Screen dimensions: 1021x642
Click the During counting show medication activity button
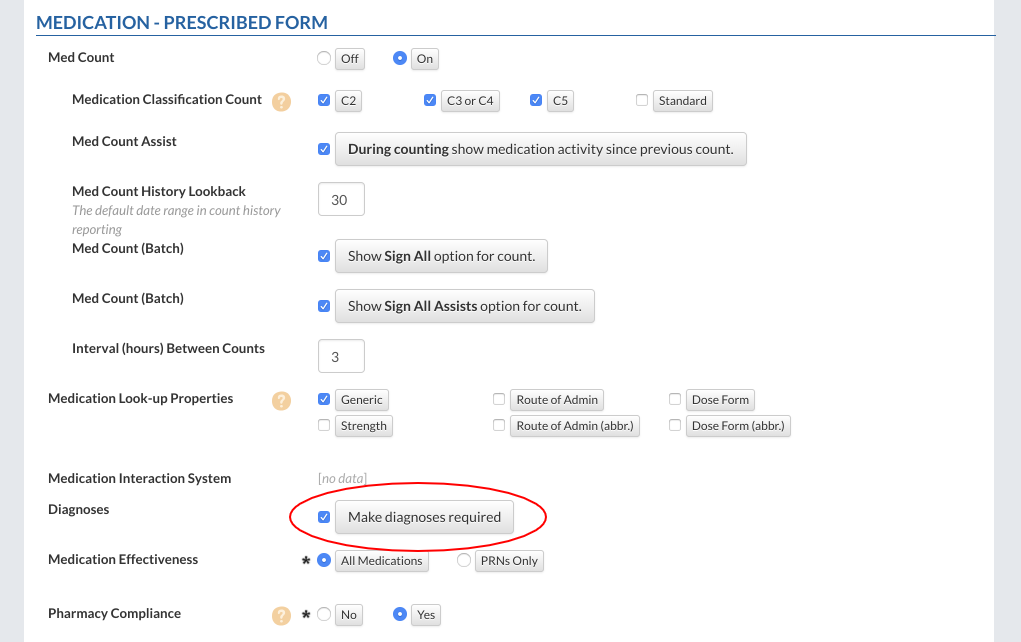tap(540, 149)
